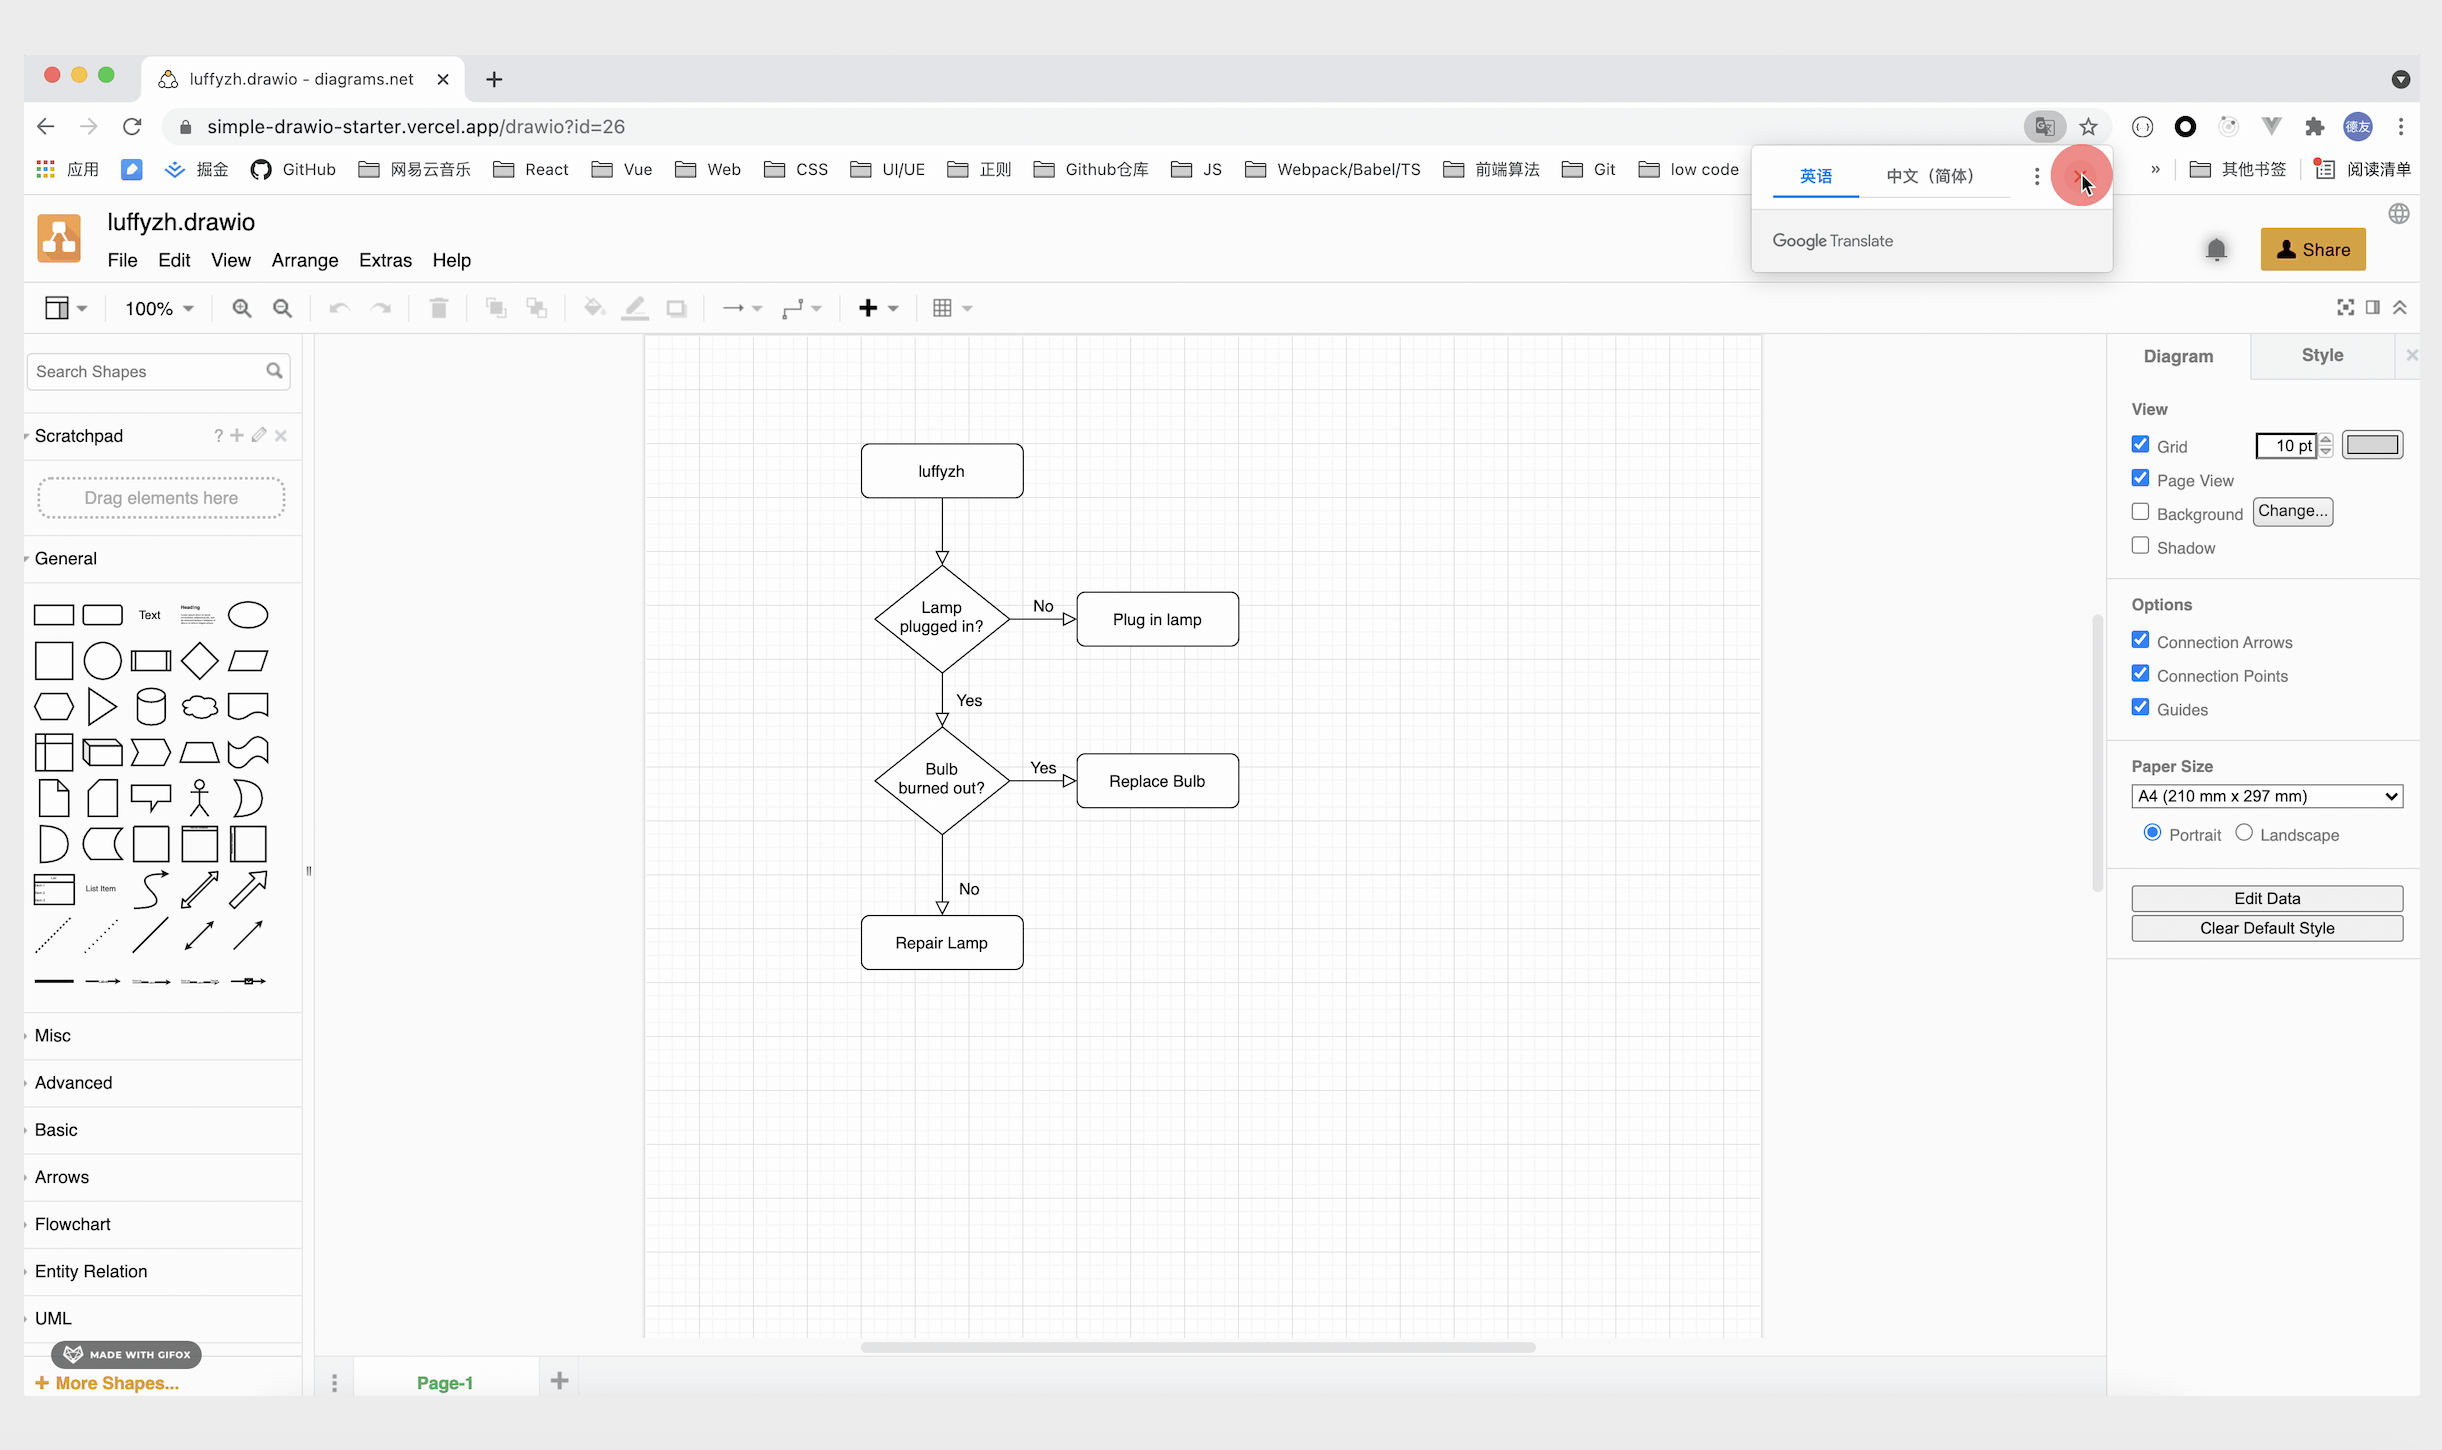Click the Google Translate icon in address bar
Screen dimensions: 2442x1450
click(2045, 126)
